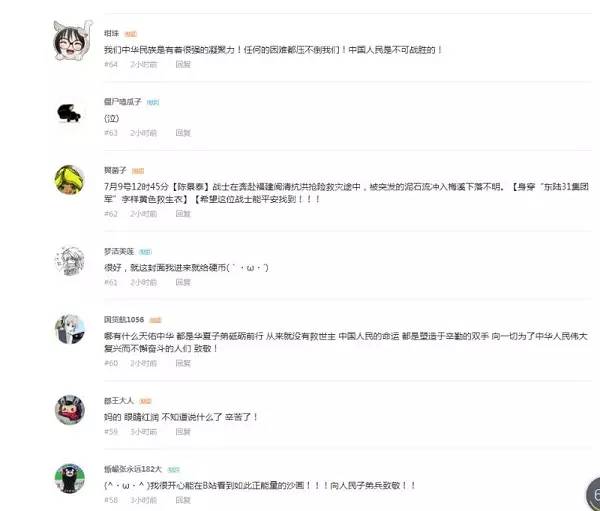The width and height of the screenshot is (600, 511).
Task: Click the round floating button at bottom right
Action: [x=593, y=494]
